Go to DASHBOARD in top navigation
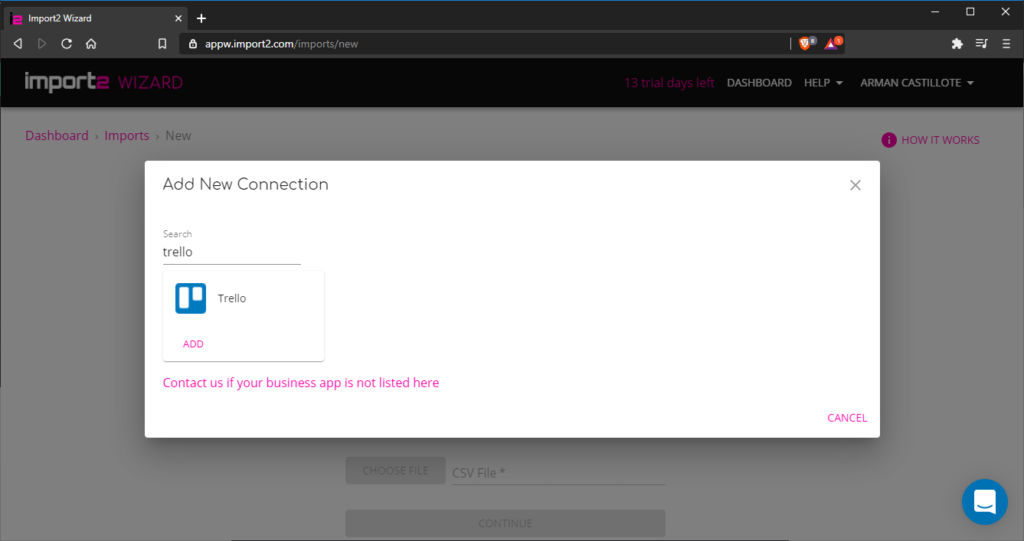 point(759,83)
